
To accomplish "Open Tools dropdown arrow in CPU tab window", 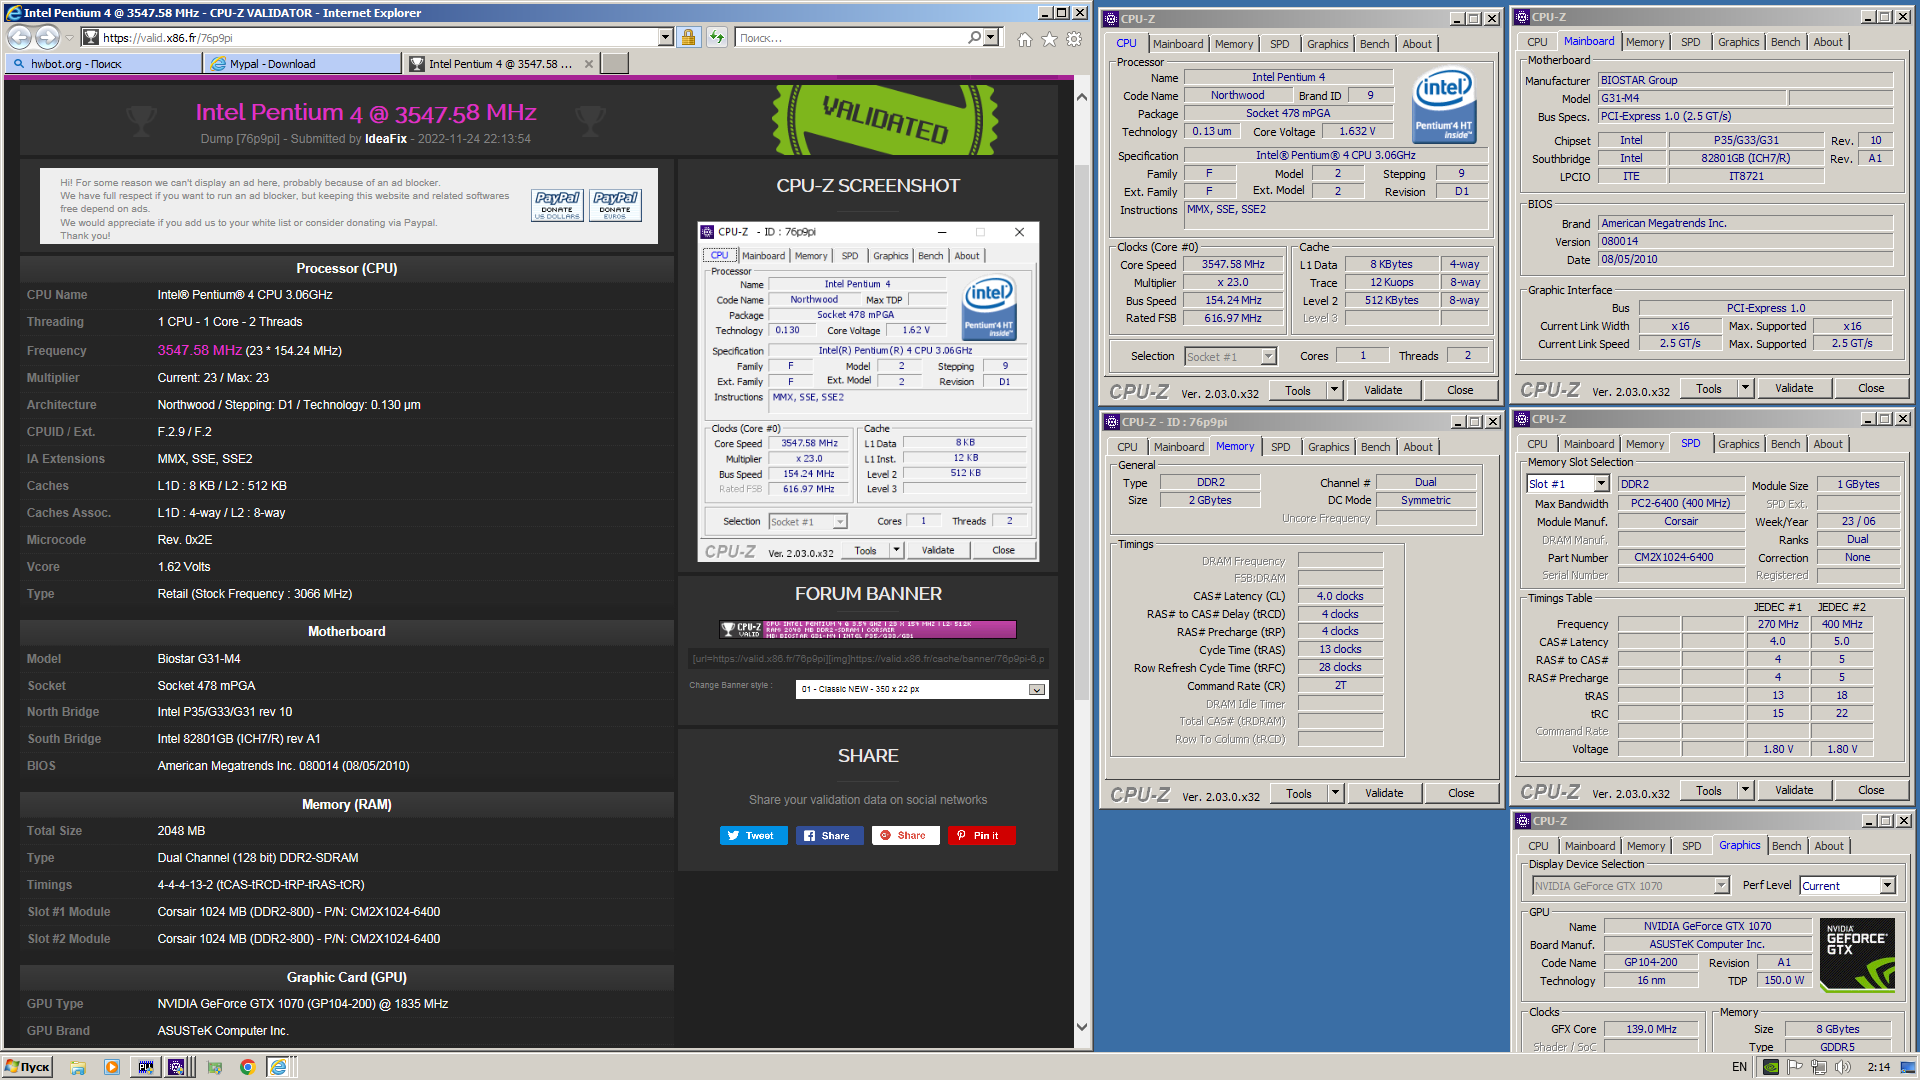I will [x=1334, y=390].
